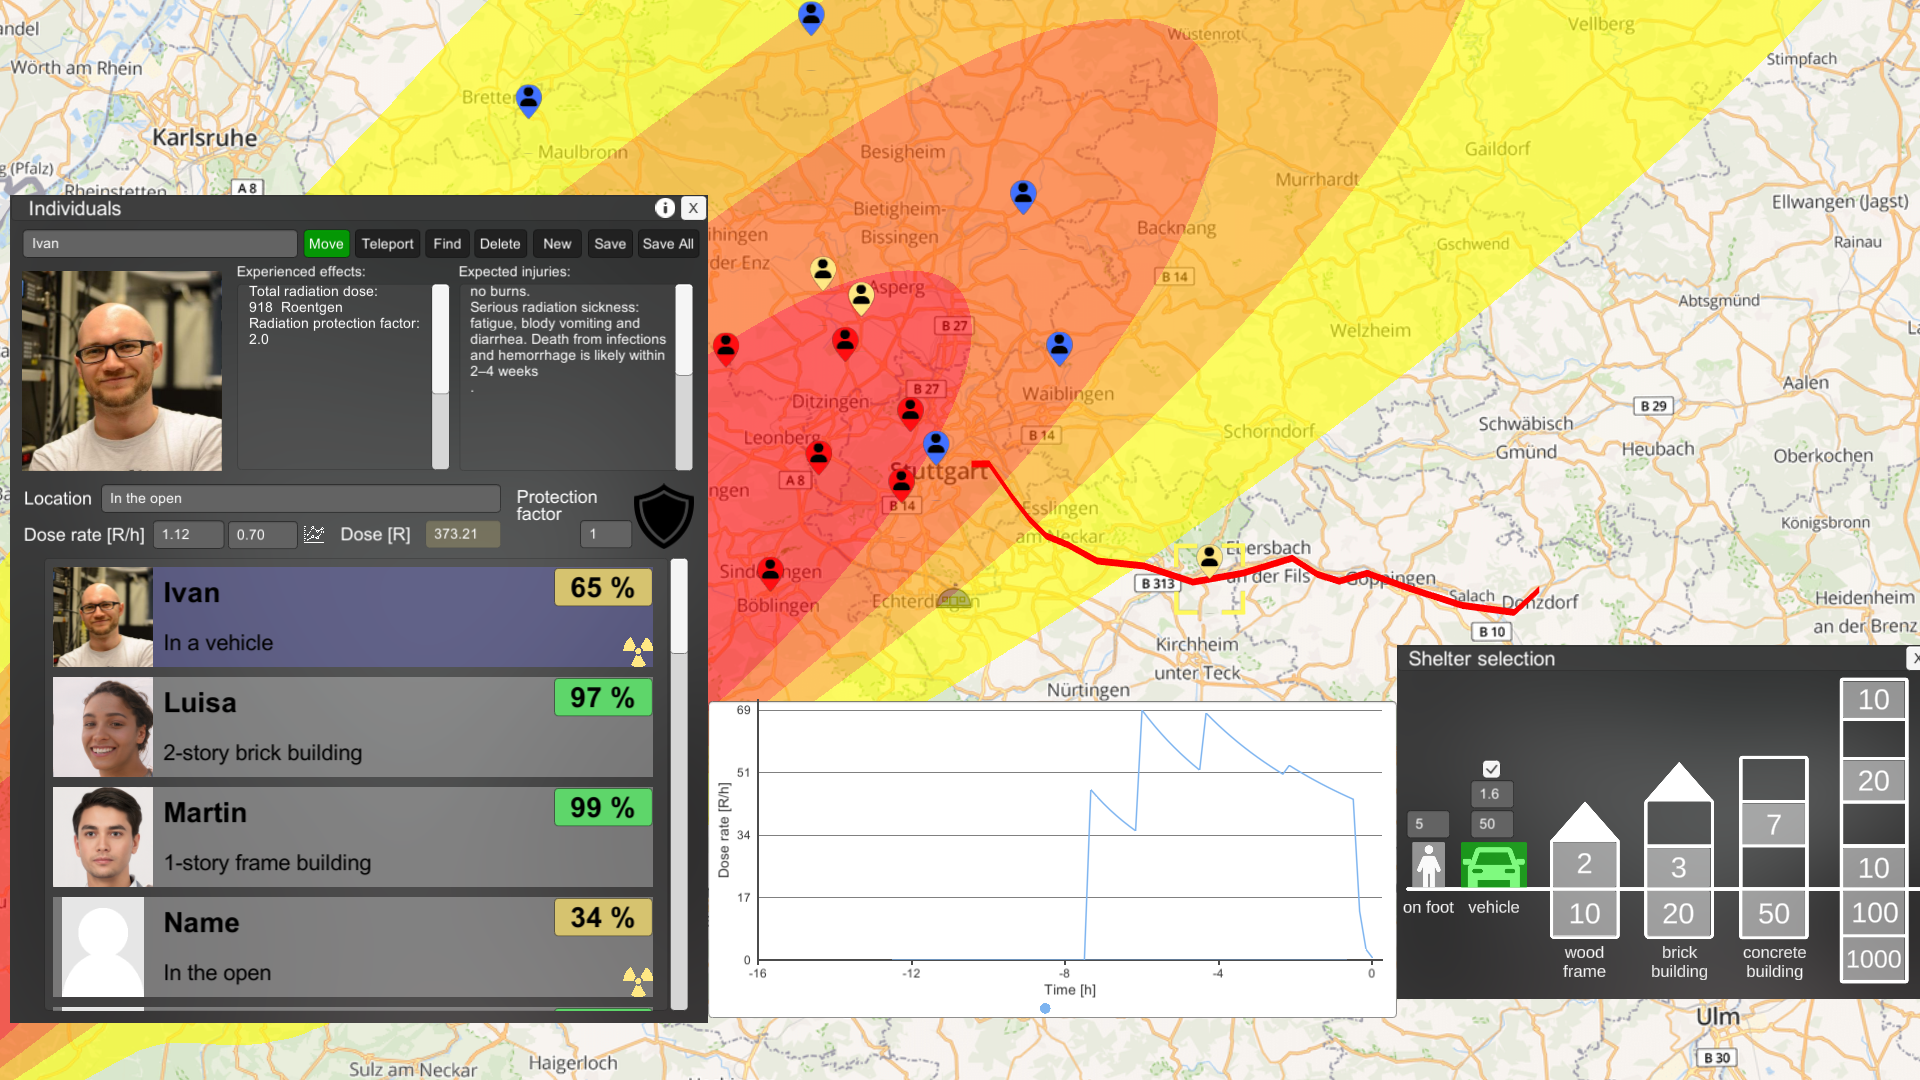Viewport: 1920px width, 1080px height.
Task: Select the on foot pedestrian icon
Action: 1428,865
